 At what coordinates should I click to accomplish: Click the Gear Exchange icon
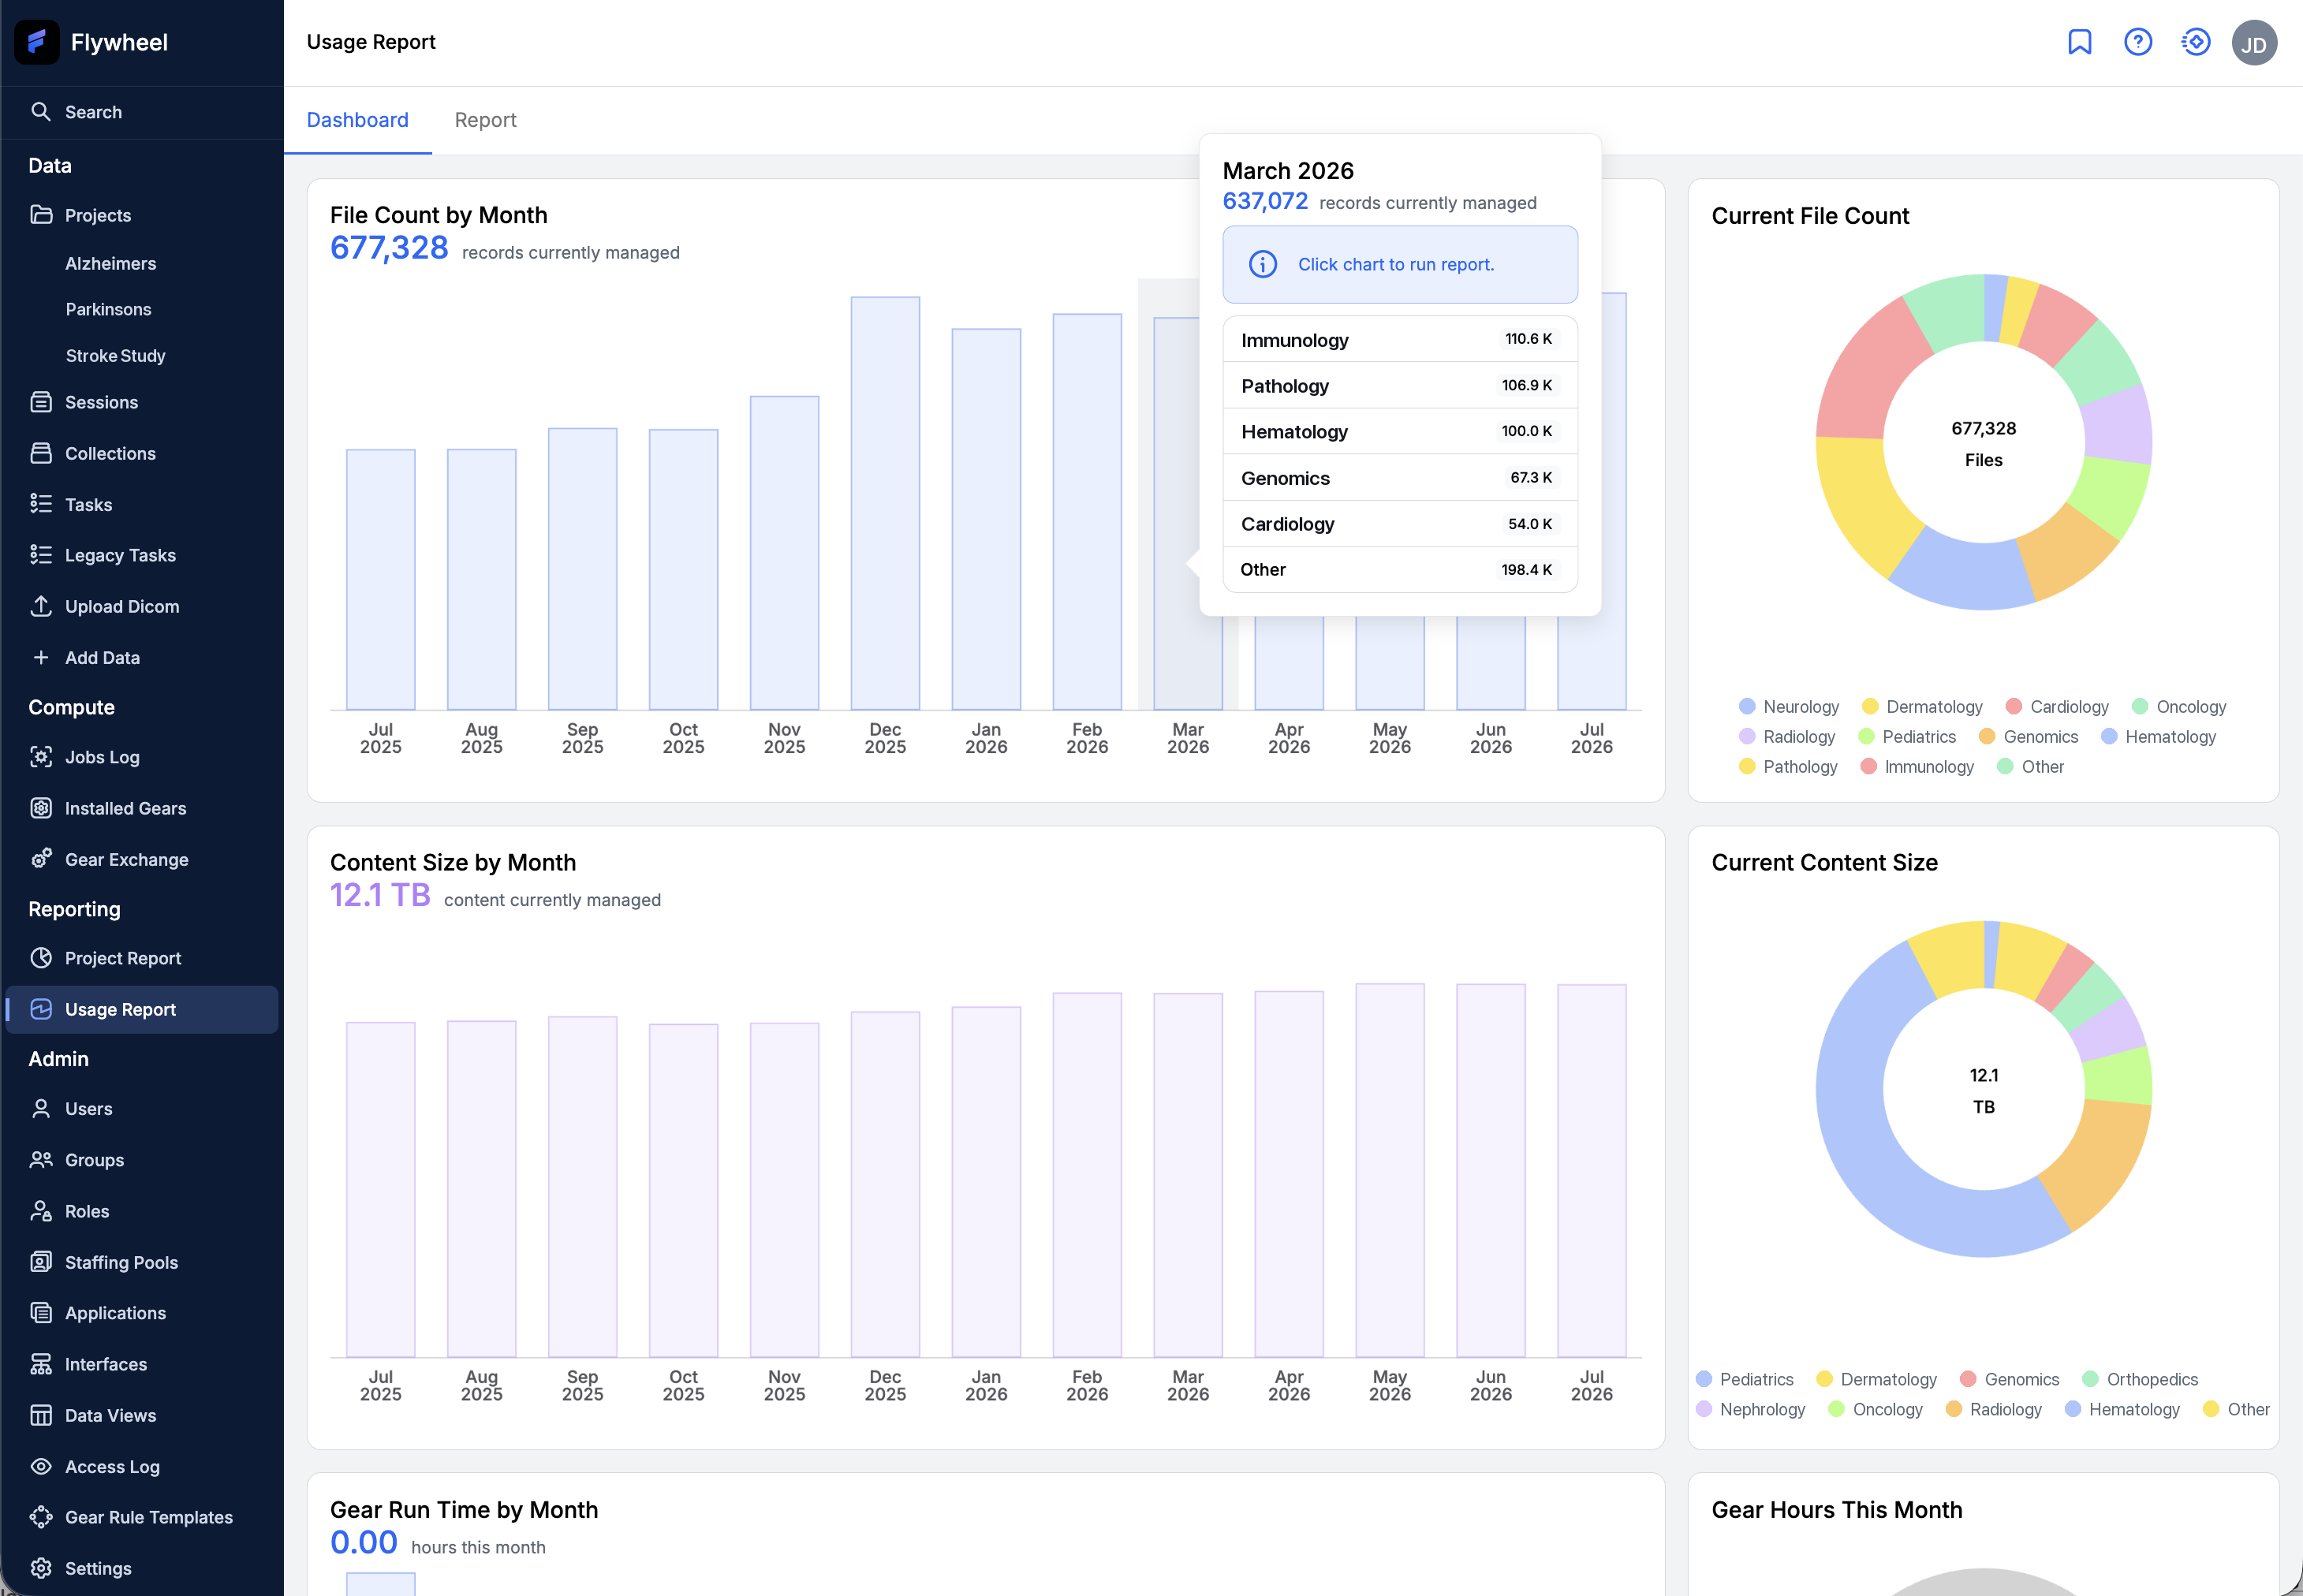[41, 859]
